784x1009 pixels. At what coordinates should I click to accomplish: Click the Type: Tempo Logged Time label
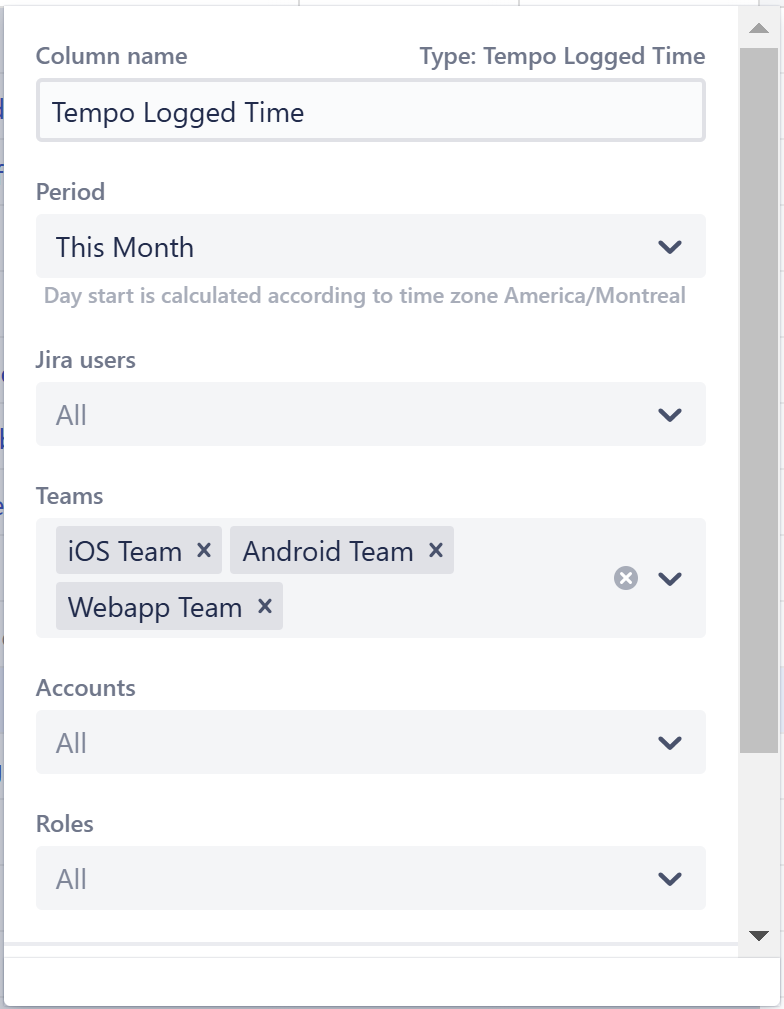562,56
